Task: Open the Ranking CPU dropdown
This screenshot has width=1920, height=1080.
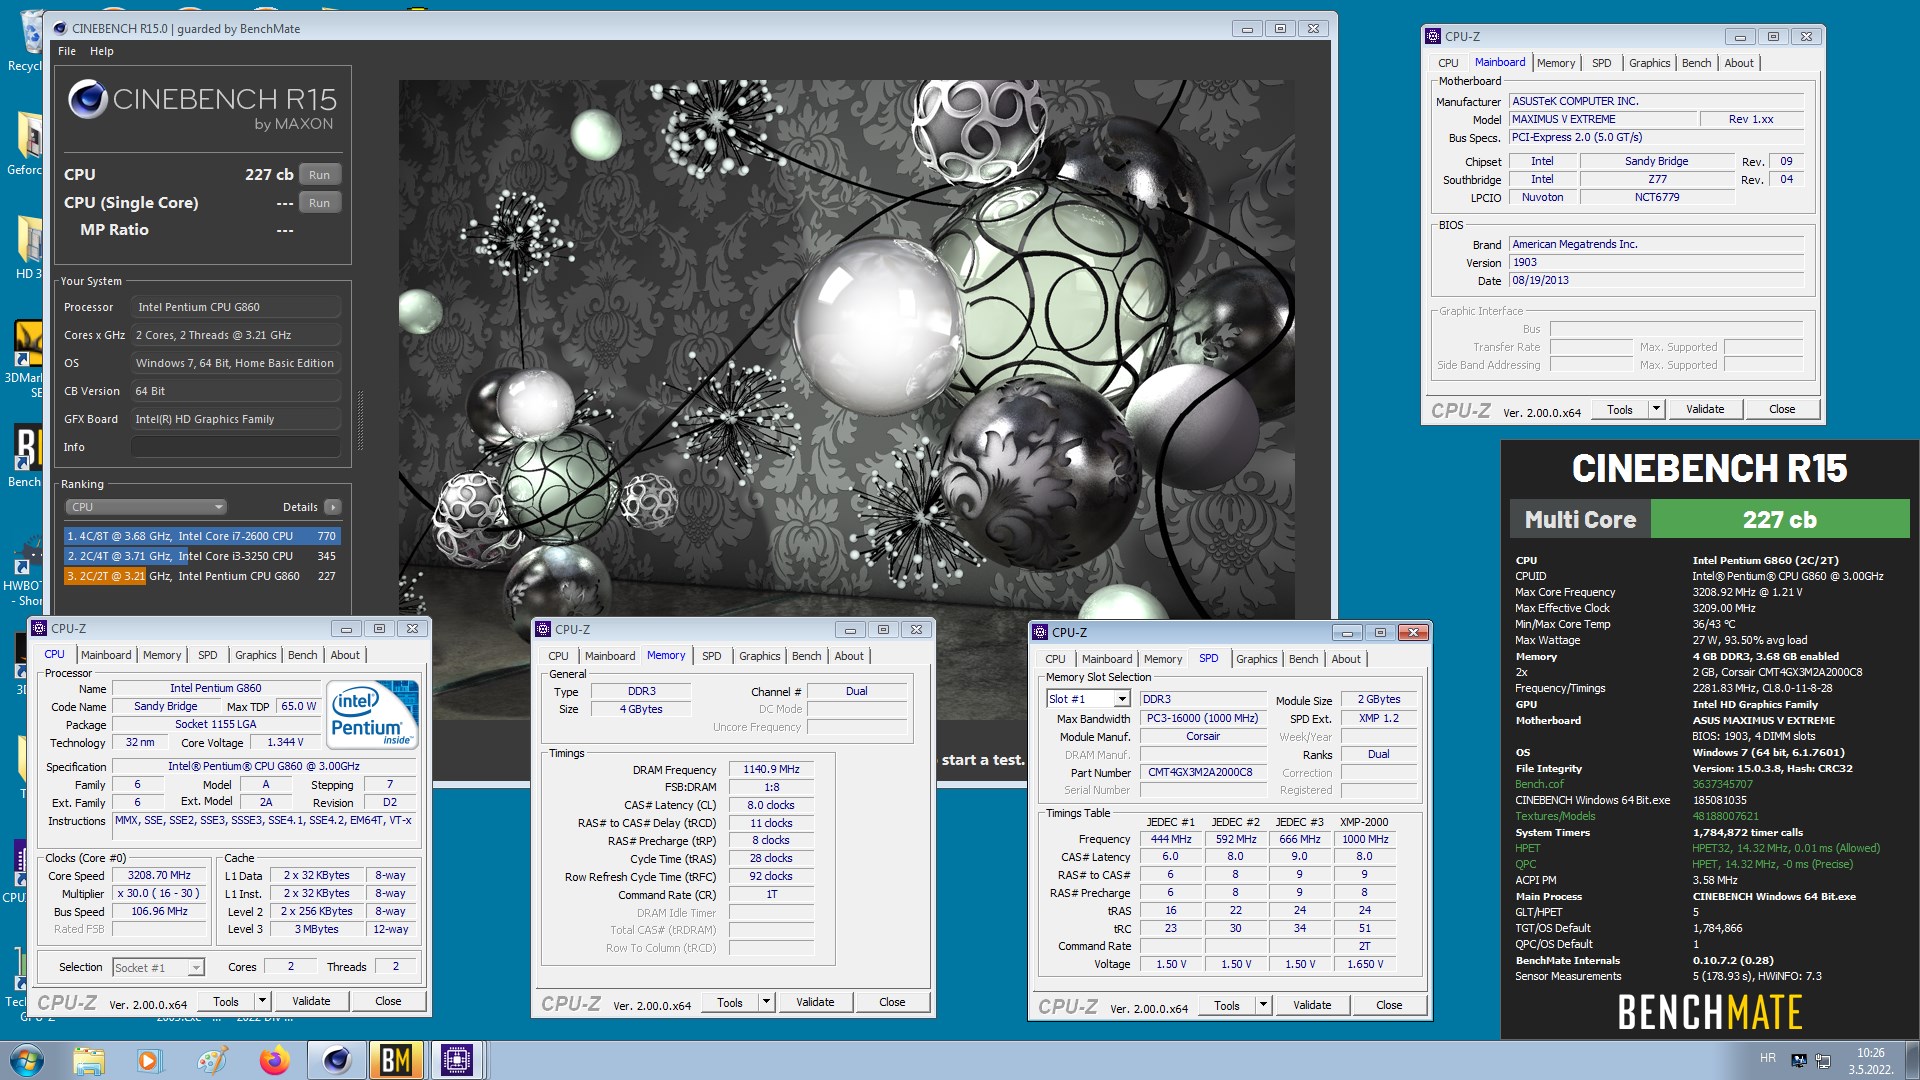Action: (x=146, y=507)
